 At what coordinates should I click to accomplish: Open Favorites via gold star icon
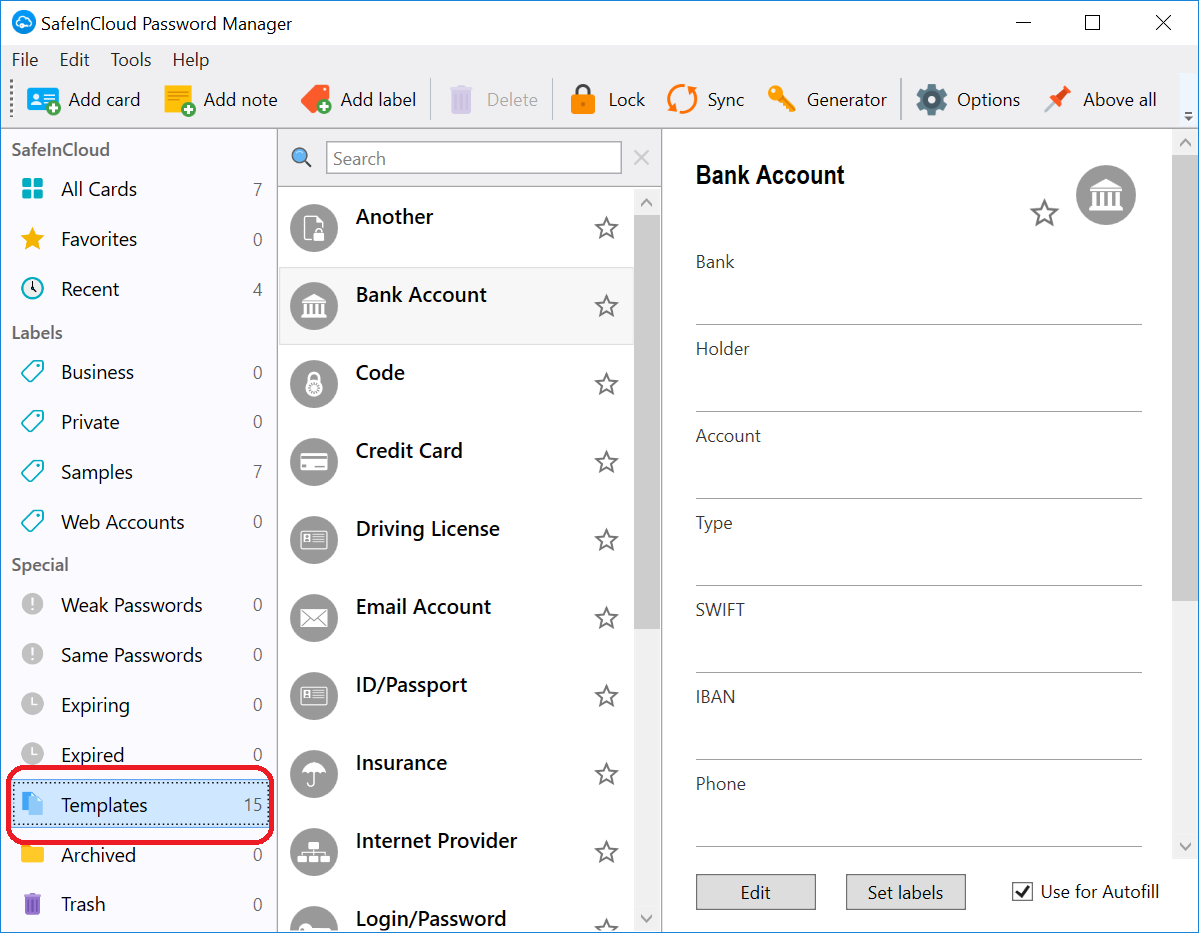pyautogui.click(x=33, y=239)
